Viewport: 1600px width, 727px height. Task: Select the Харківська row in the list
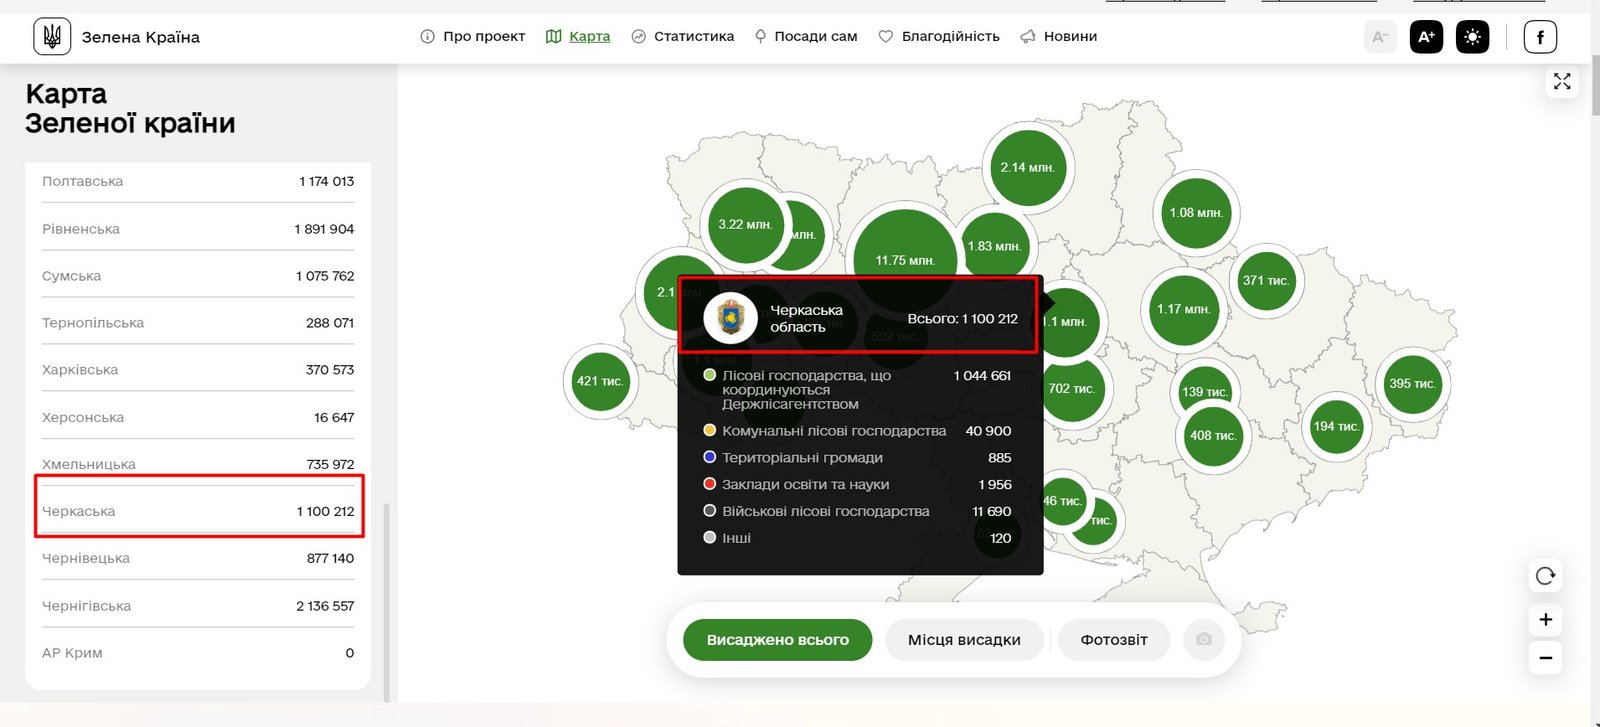(198, 370)
